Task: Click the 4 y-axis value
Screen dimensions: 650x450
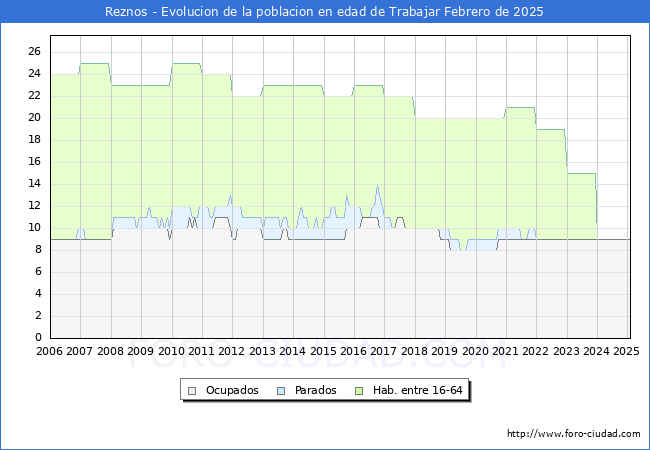Action: tap(38, 293)
